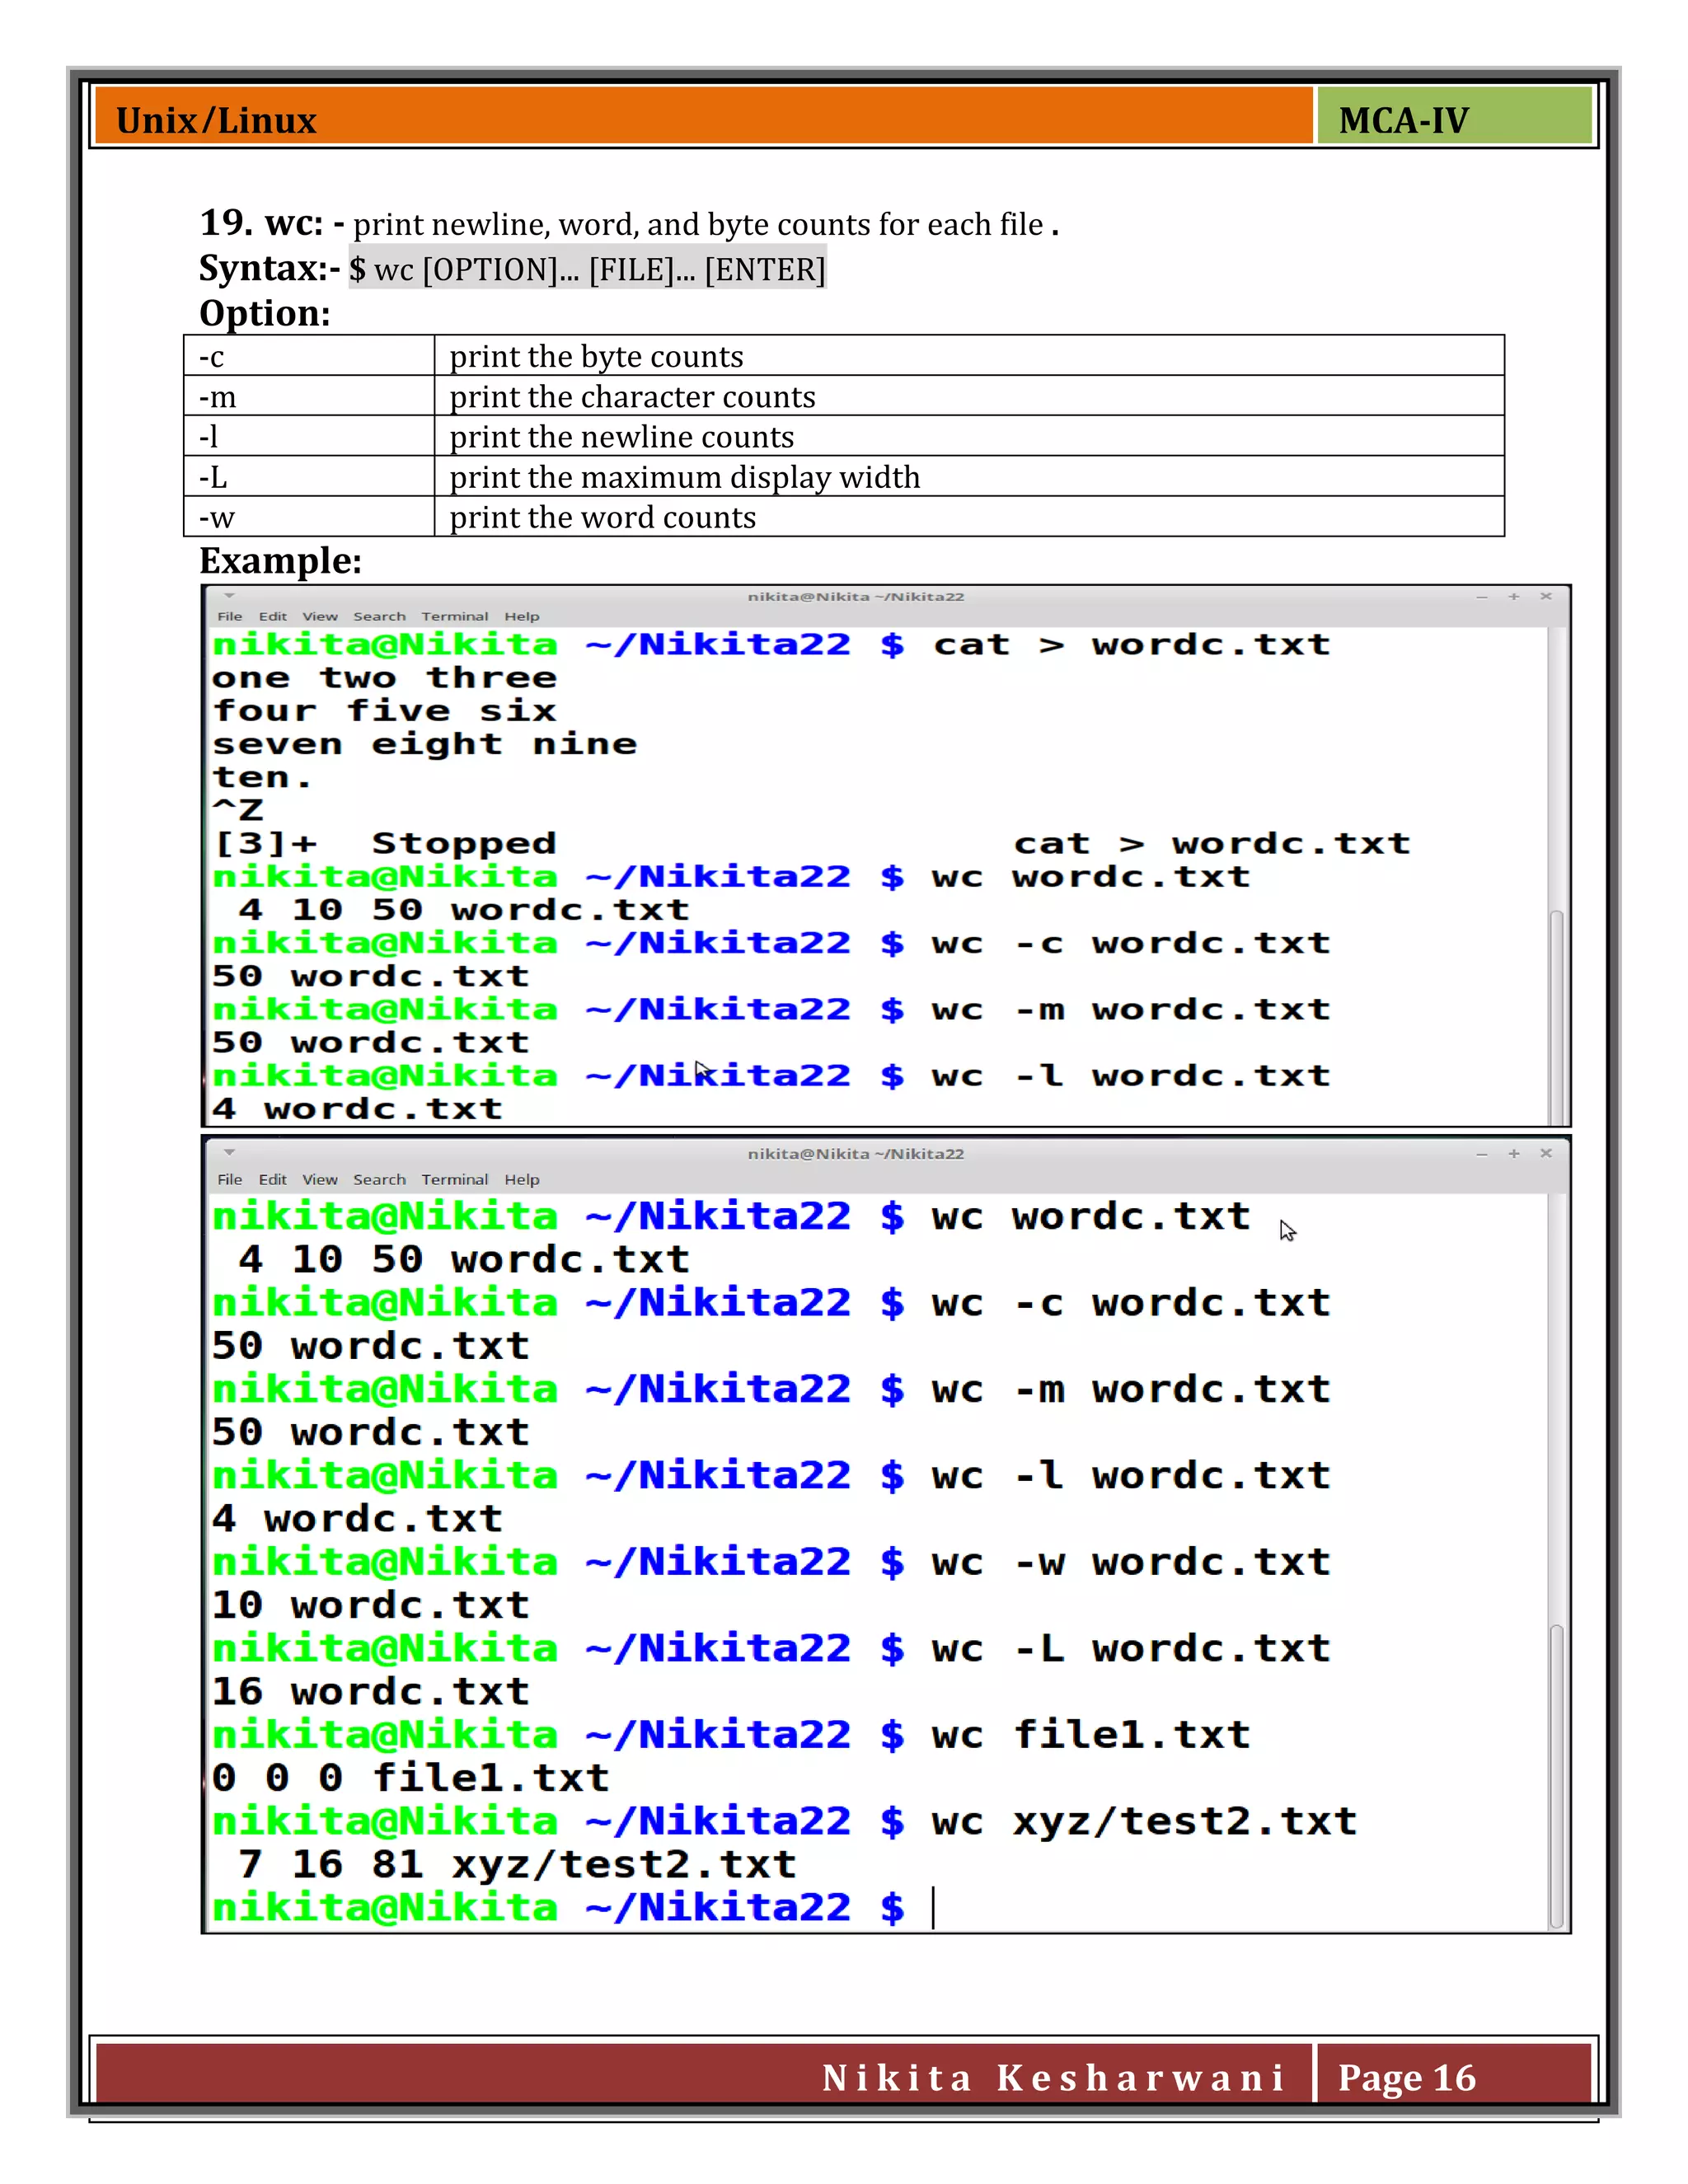This screenshot has height=2184, width=1688.
Task: Click 'cat > wordc.txt' command in upper terminal
Action: click(x=1131, y=644)
